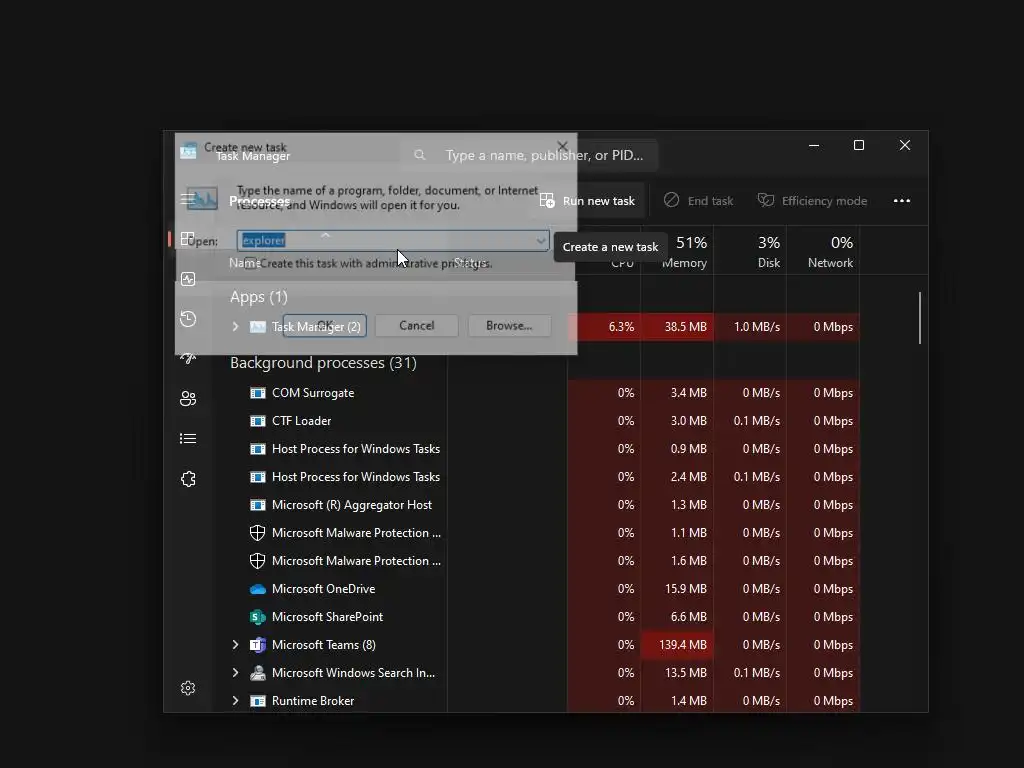Click the Microsoft OneDrive cloud icon
The width and height of the screenshot is (1024, 768).
point(258,589)
